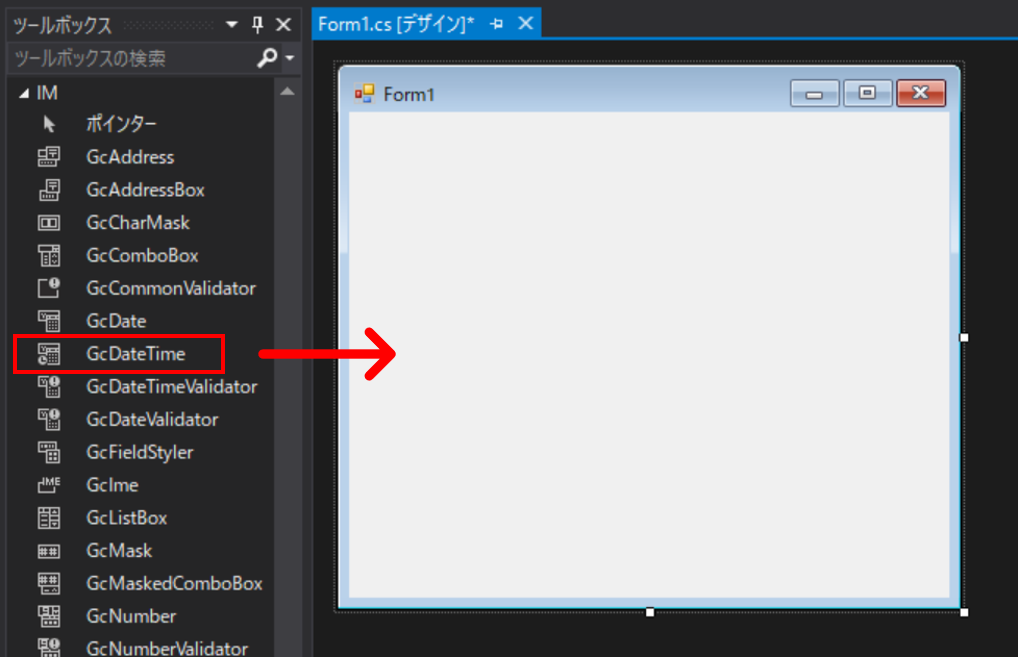Pick the GcAddress control icon

click(49, 157)
